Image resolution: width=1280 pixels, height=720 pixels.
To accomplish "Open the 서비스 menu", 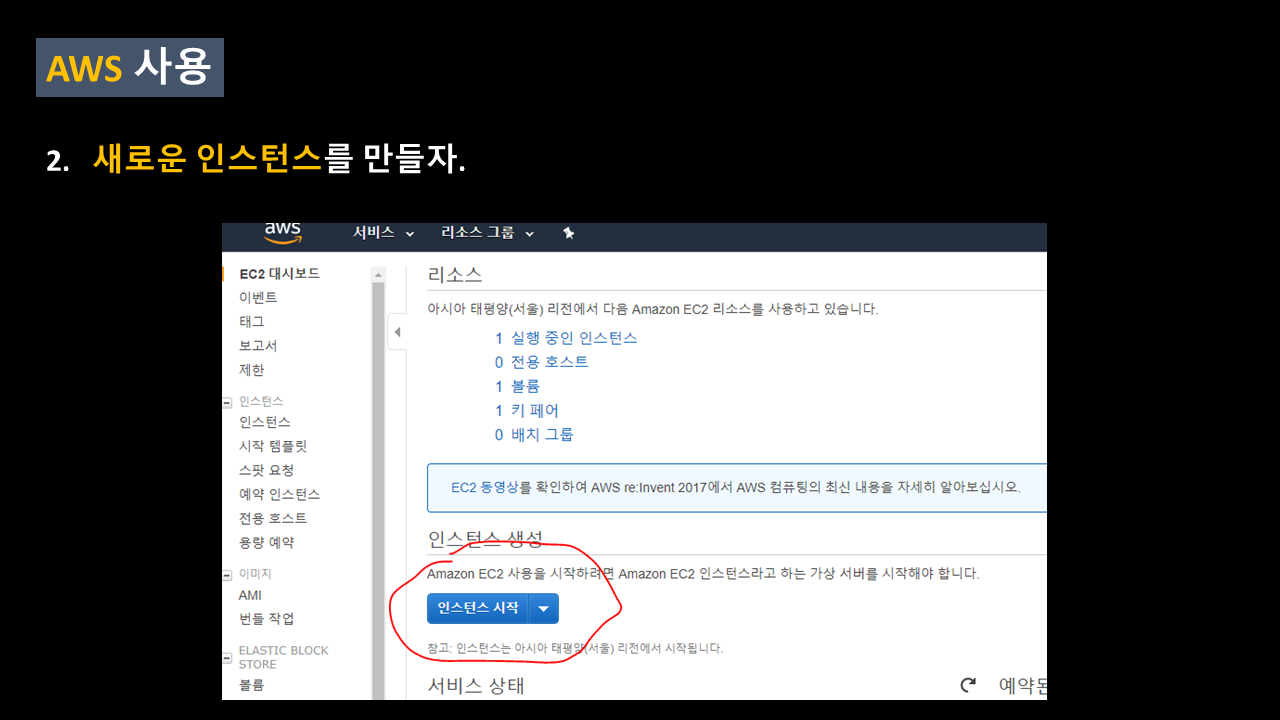I will [383, 233].
